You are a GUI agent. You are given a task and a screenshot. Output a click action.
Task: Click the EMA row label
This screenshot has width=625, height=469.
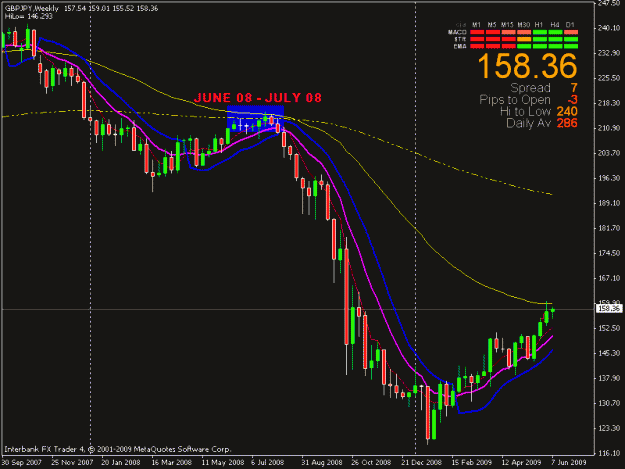coord(460,46)
